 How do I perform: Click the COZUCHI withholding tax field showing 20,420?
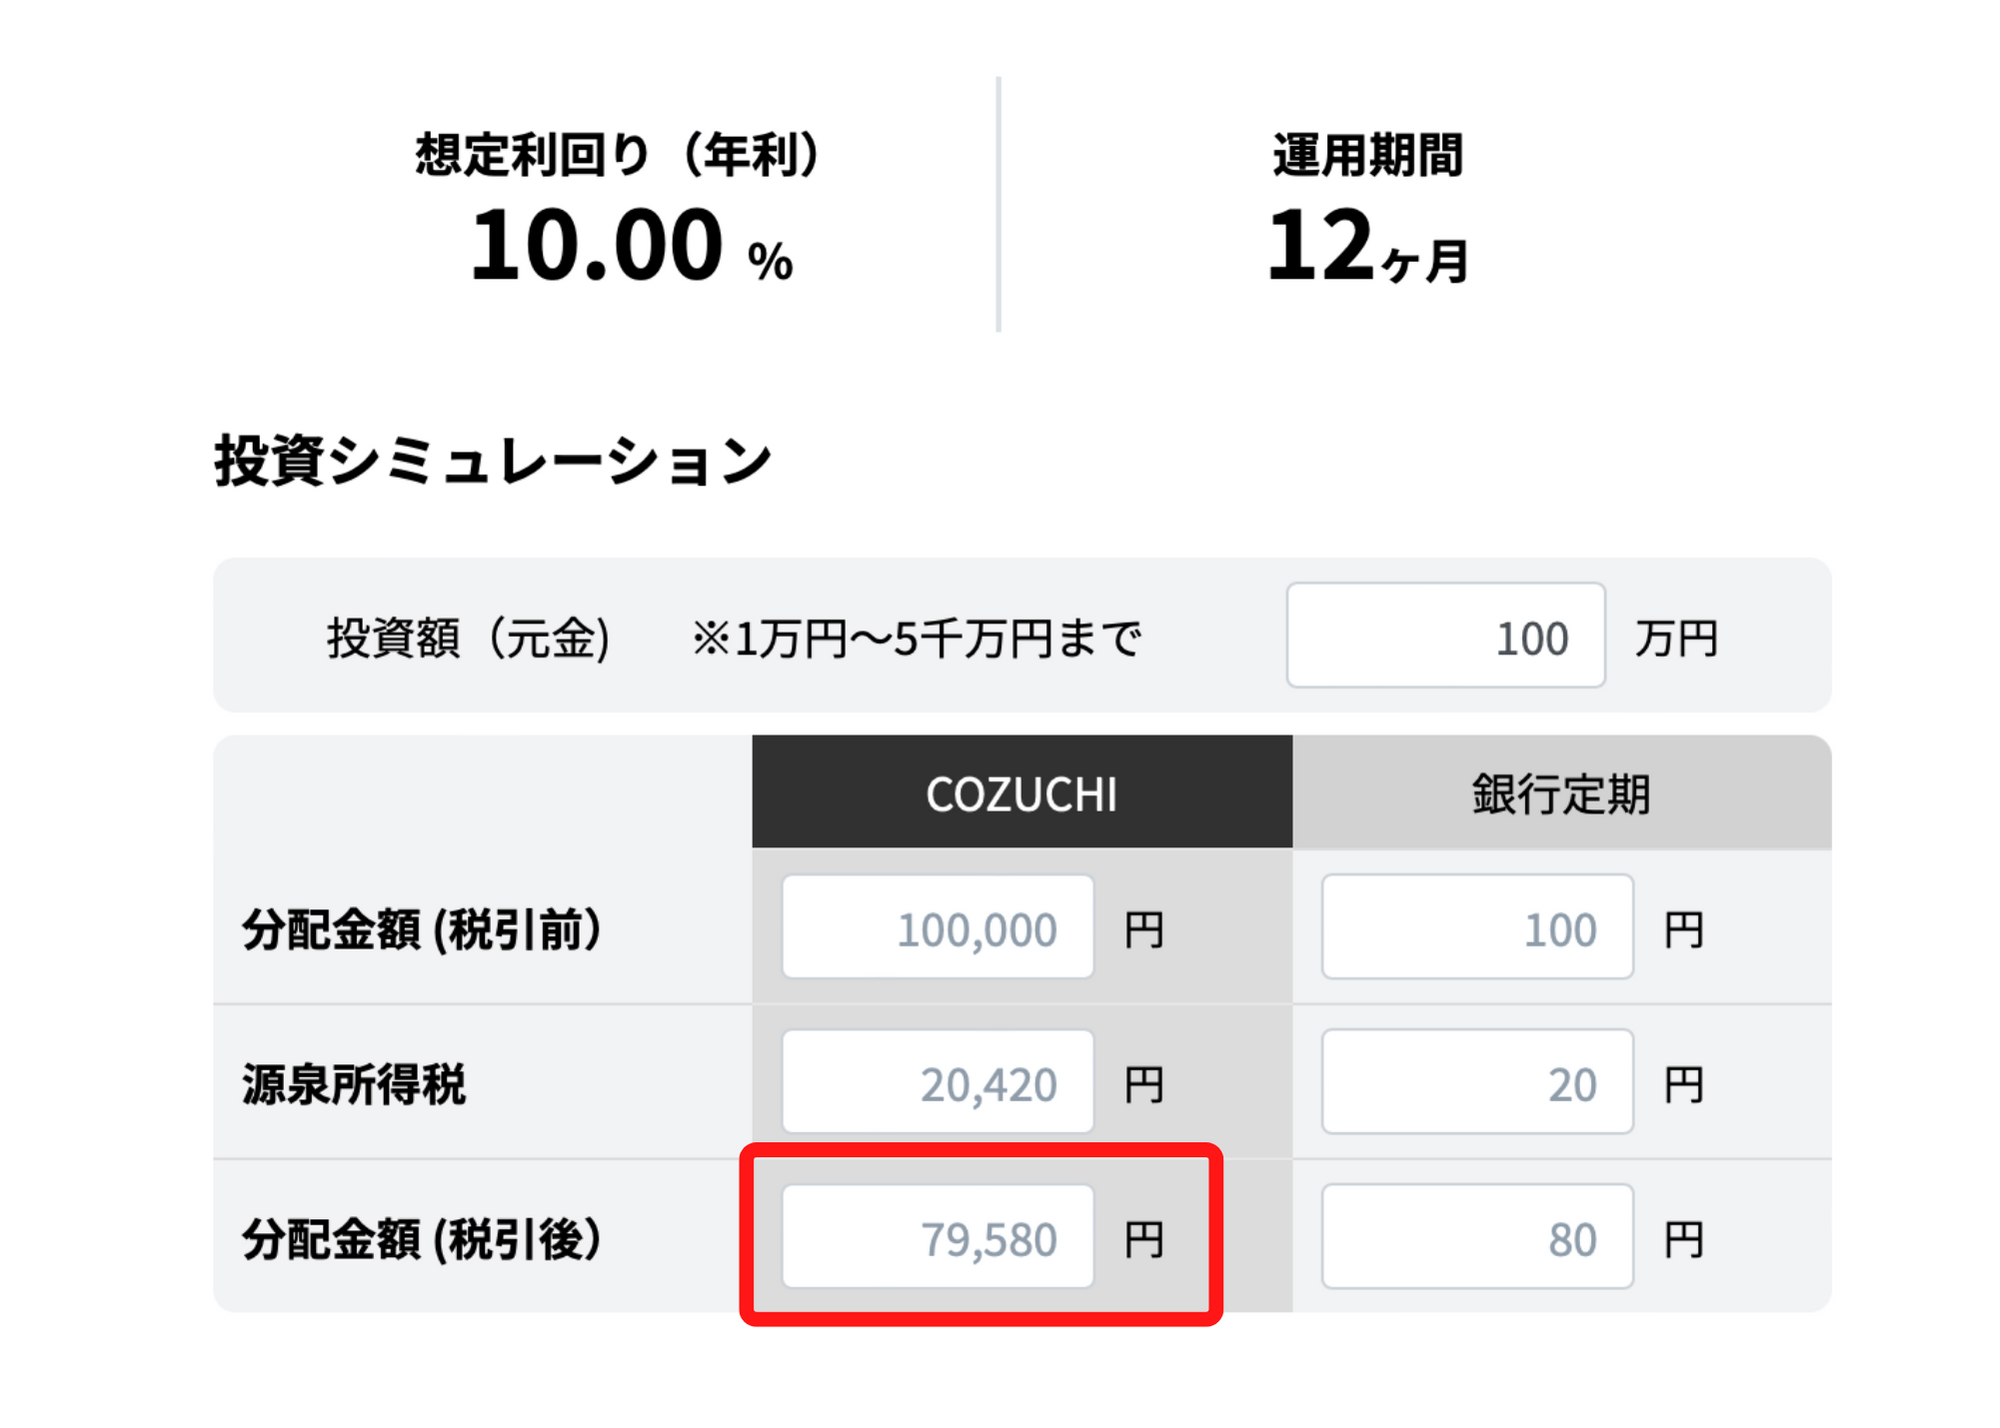click(937, 1082)
